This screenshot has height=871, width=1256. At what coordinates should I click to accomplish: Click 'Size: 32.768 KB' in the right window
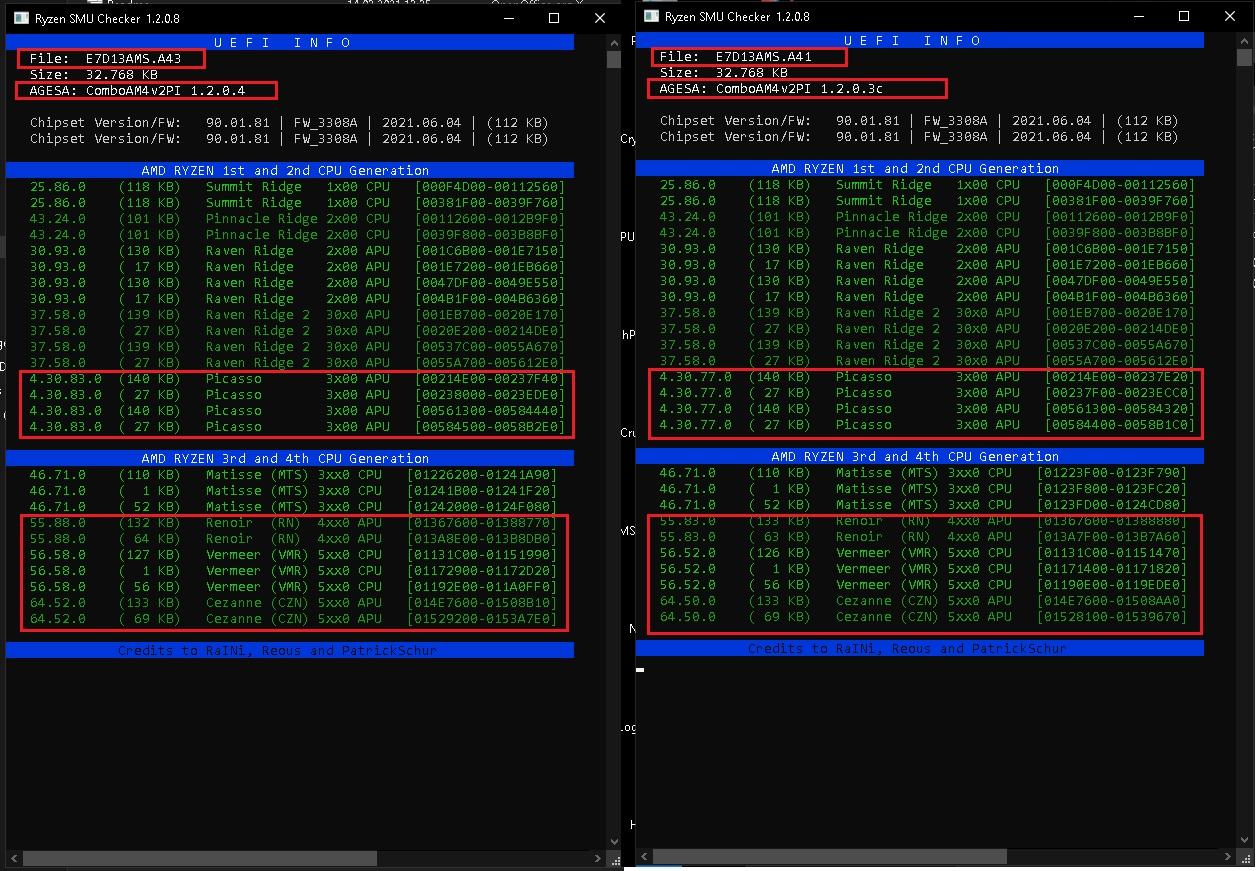tap(723, 72)
